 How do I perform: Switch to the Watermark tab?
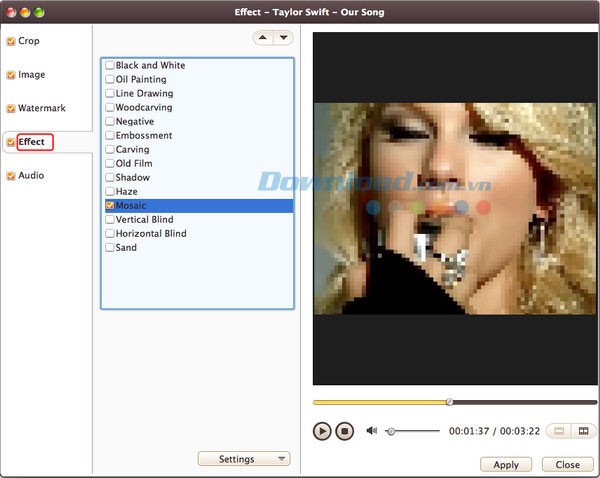(41, 108)
